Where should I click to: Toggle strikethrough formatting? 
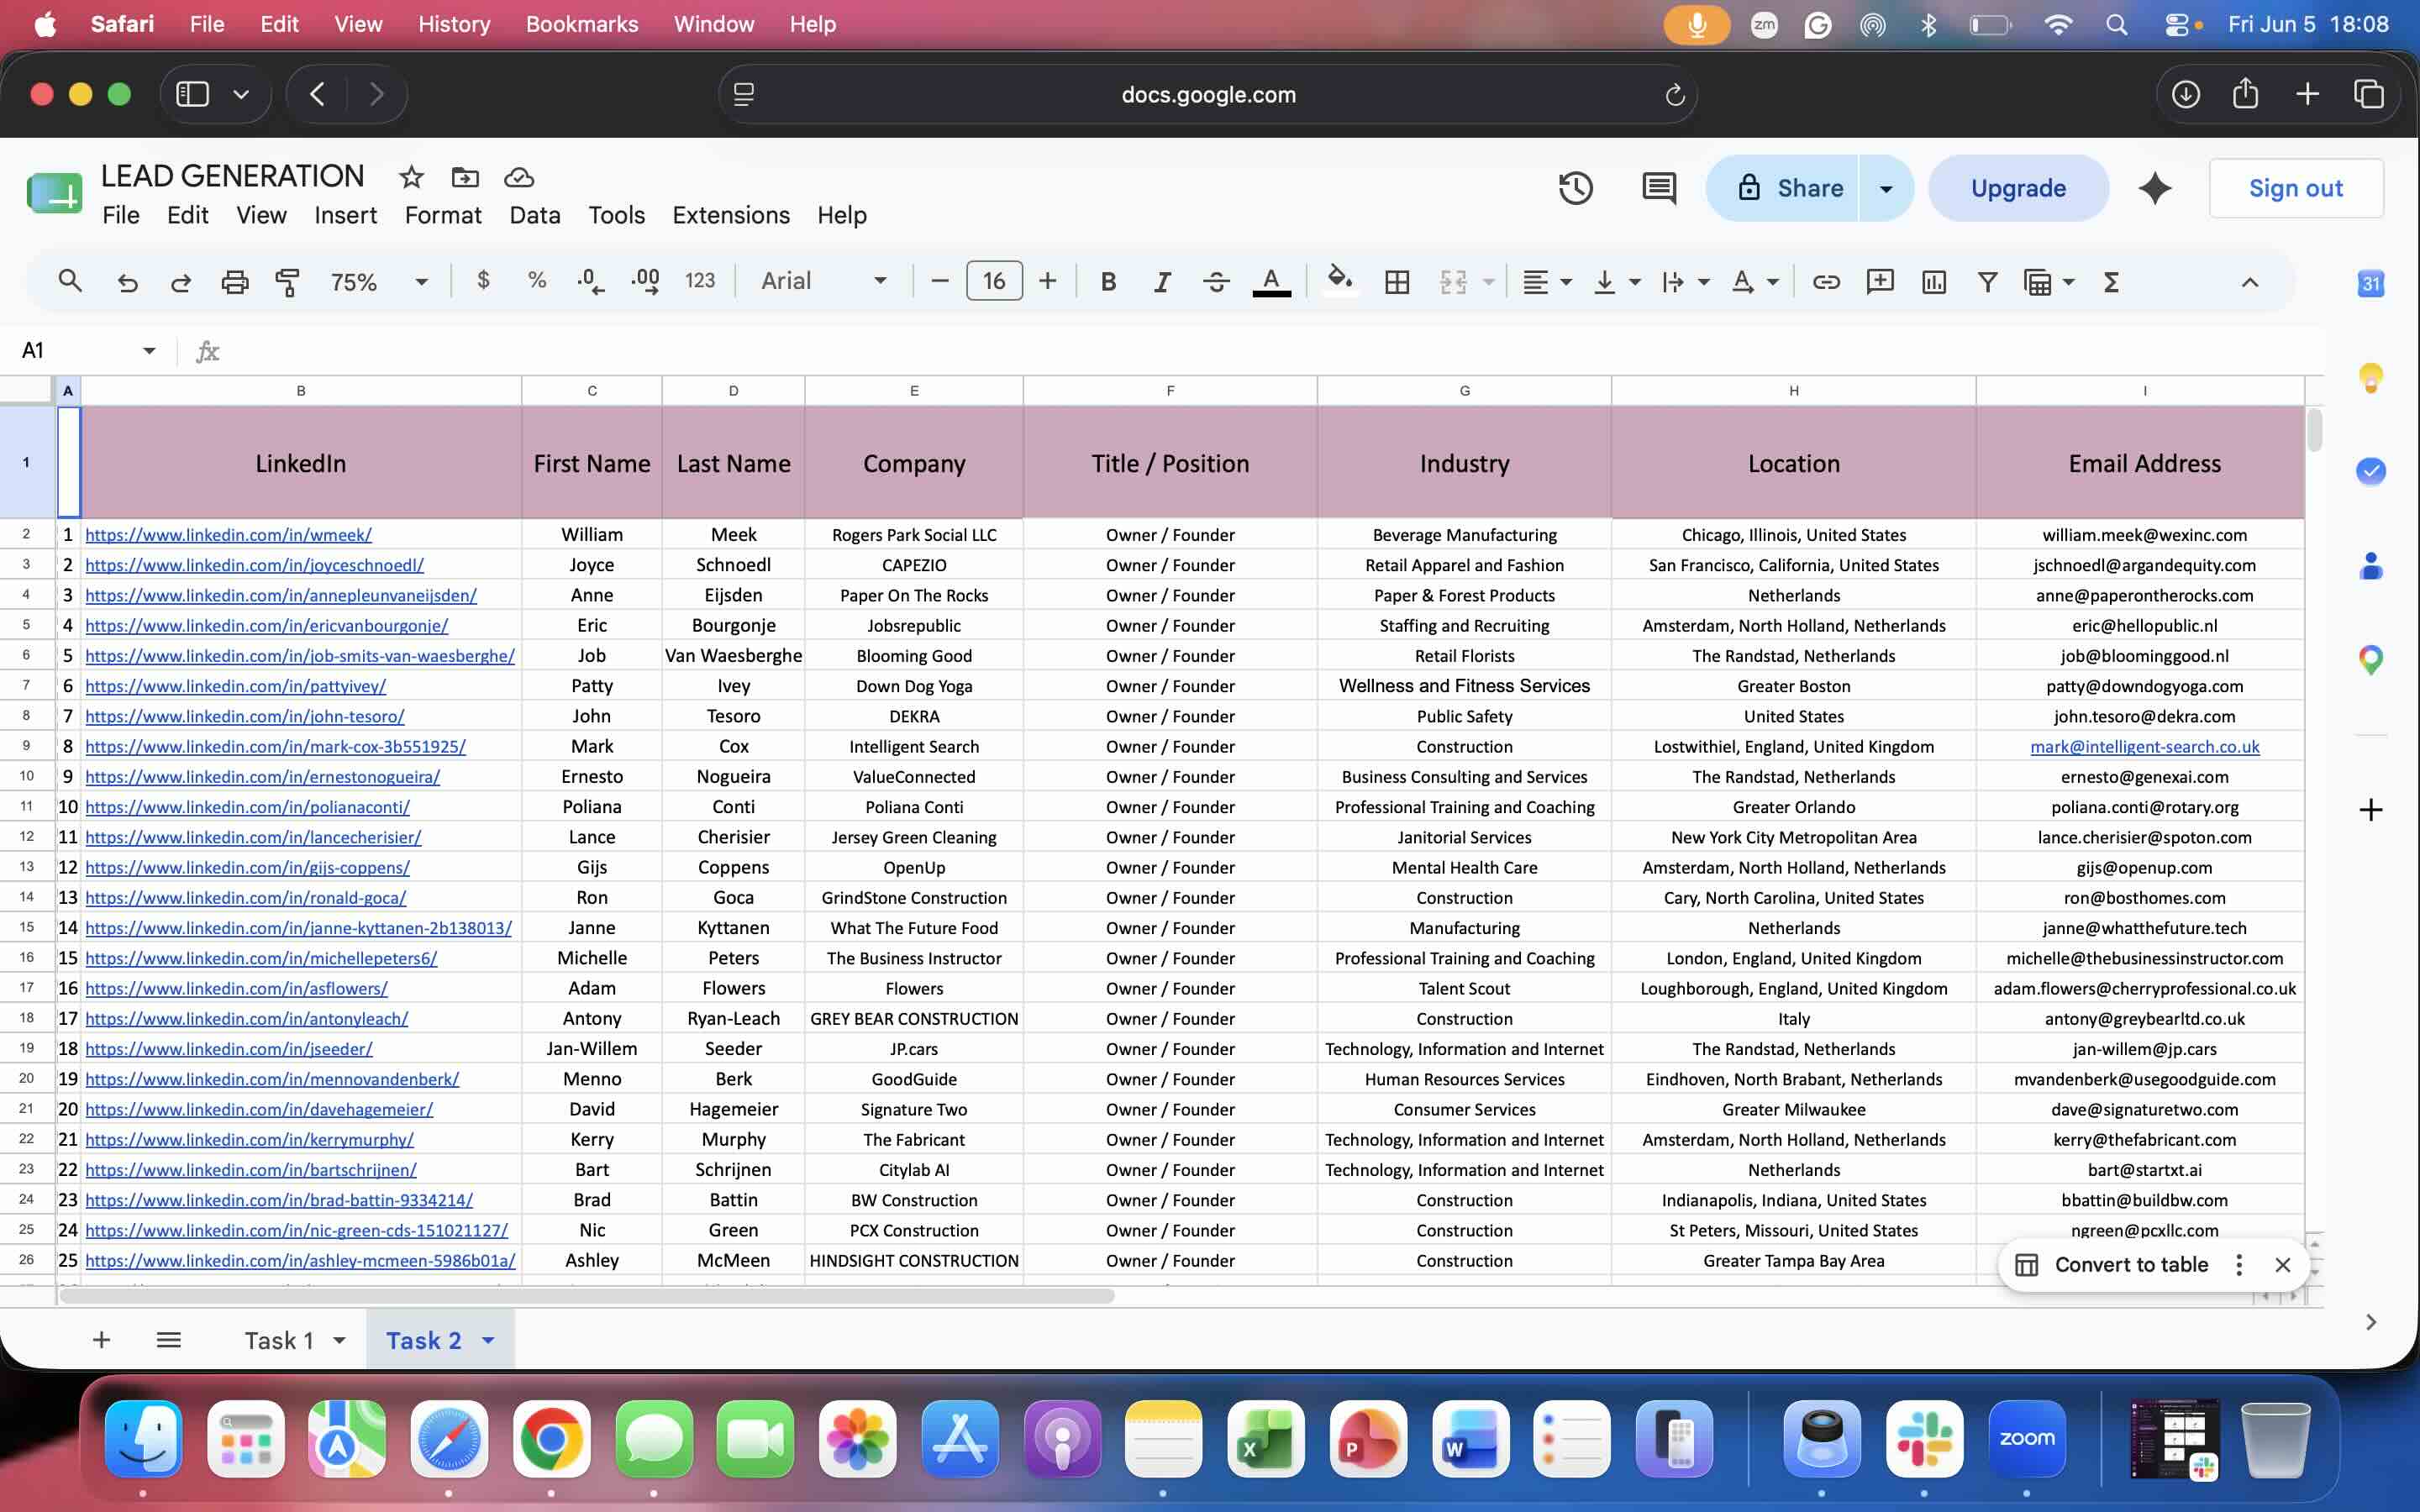pos(1216,282)
